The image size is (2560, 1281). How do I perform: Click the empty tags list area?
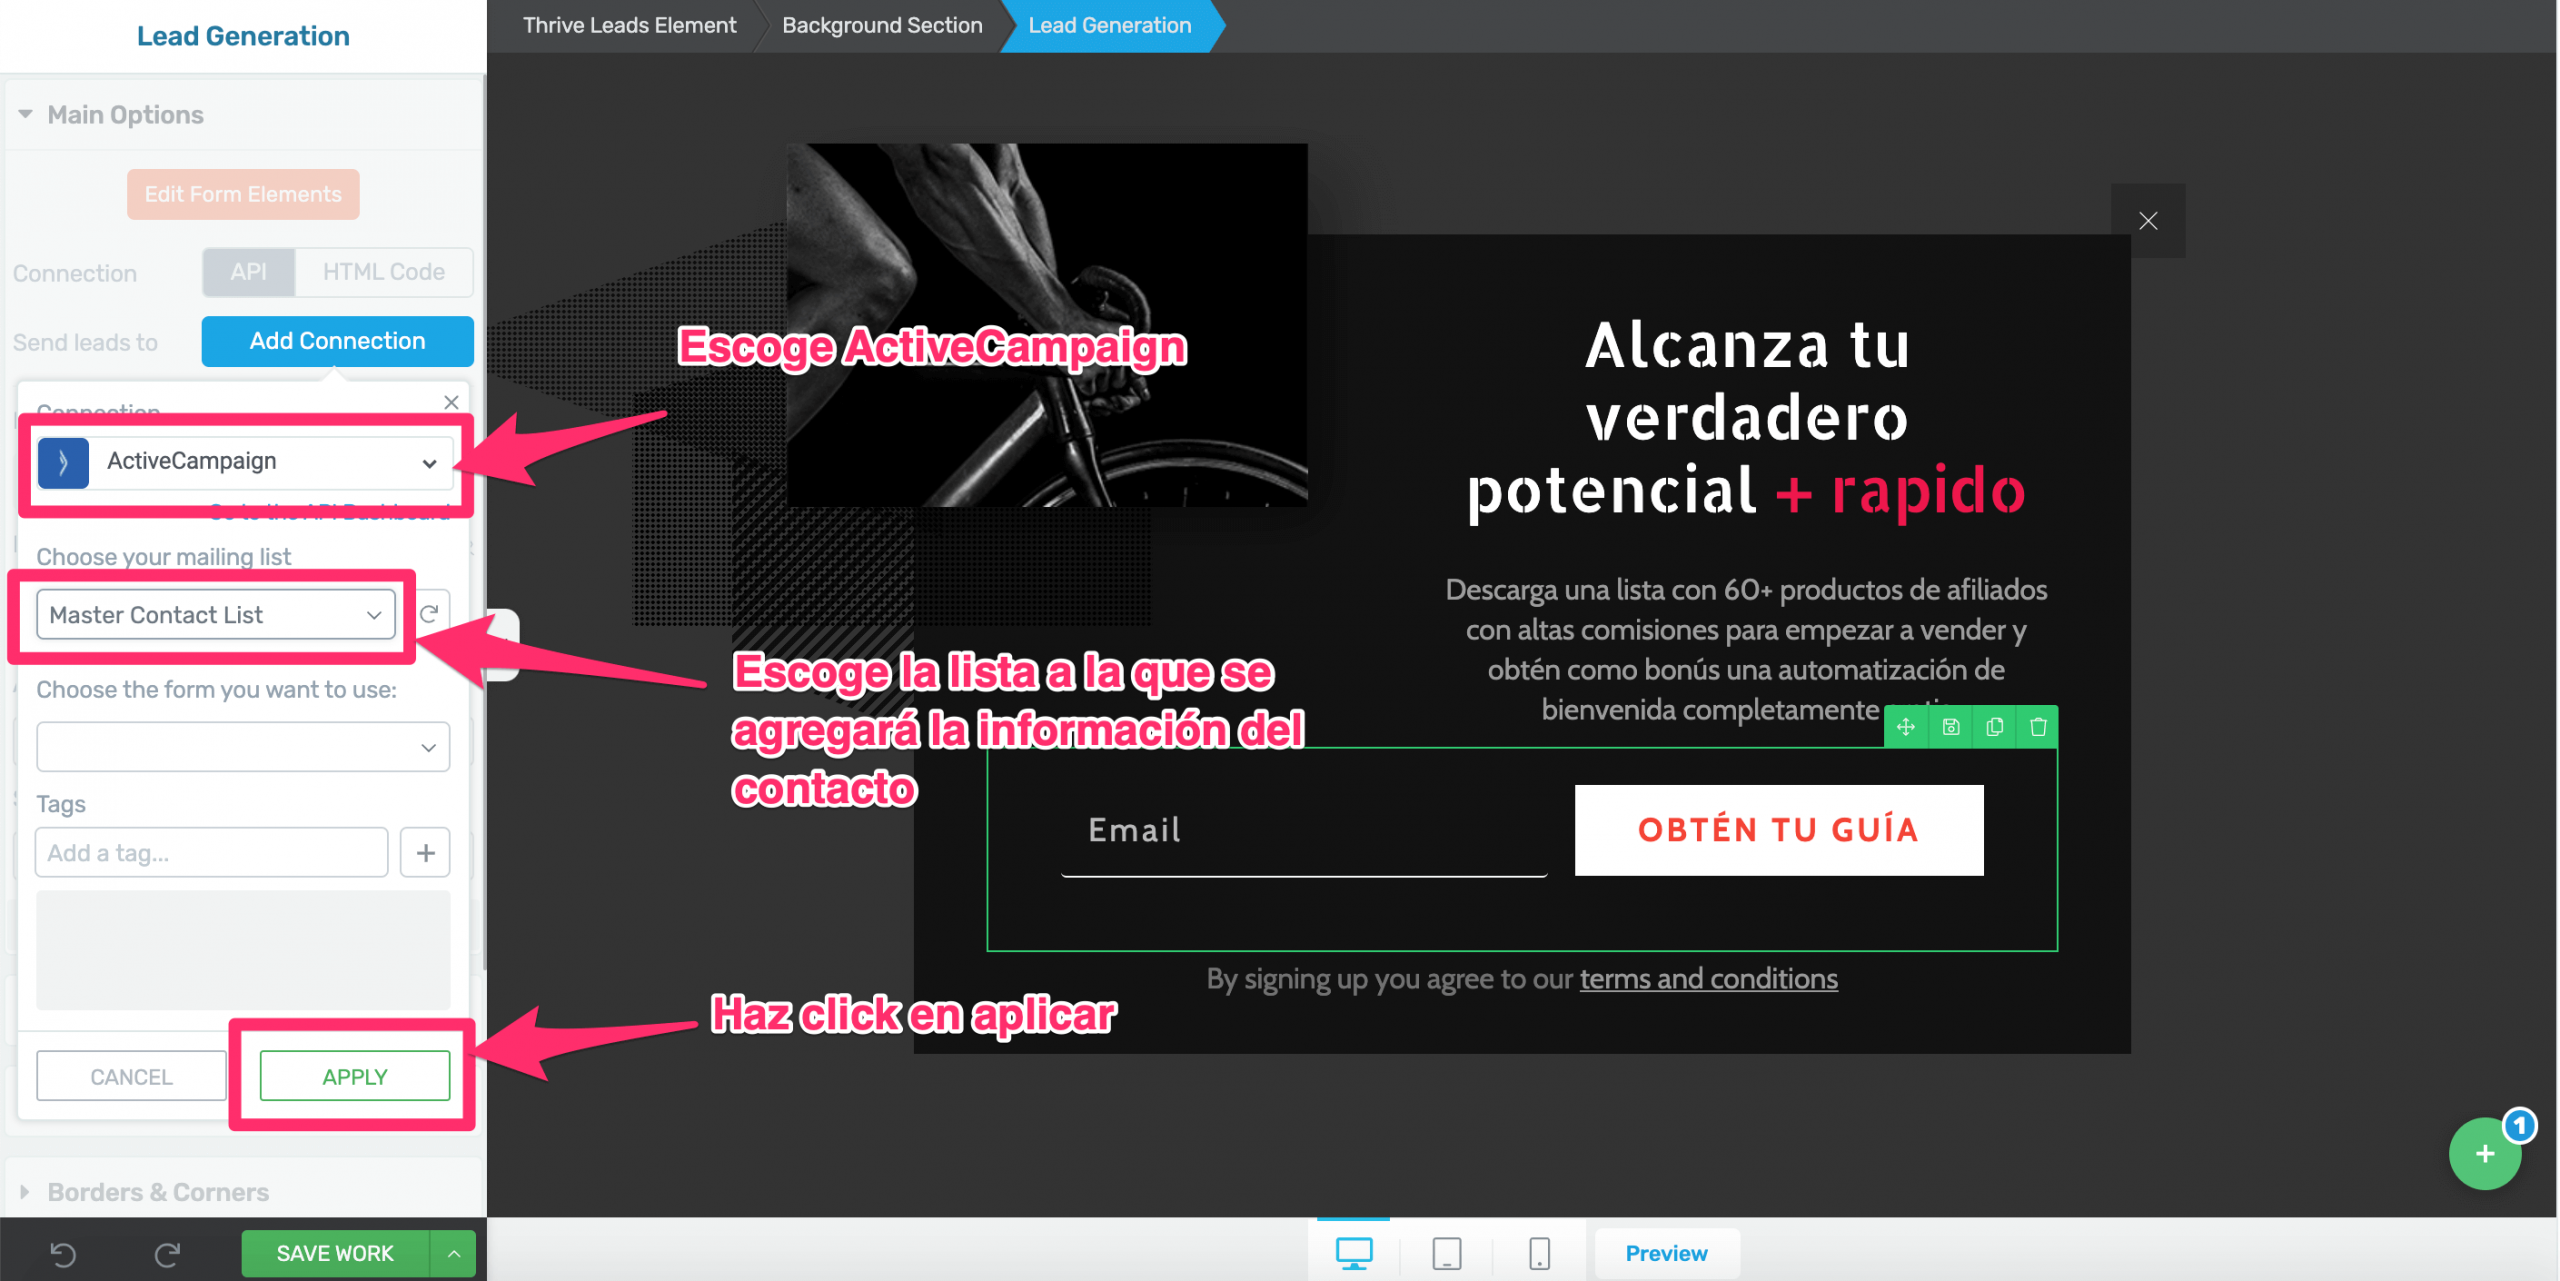coord(243,950)
